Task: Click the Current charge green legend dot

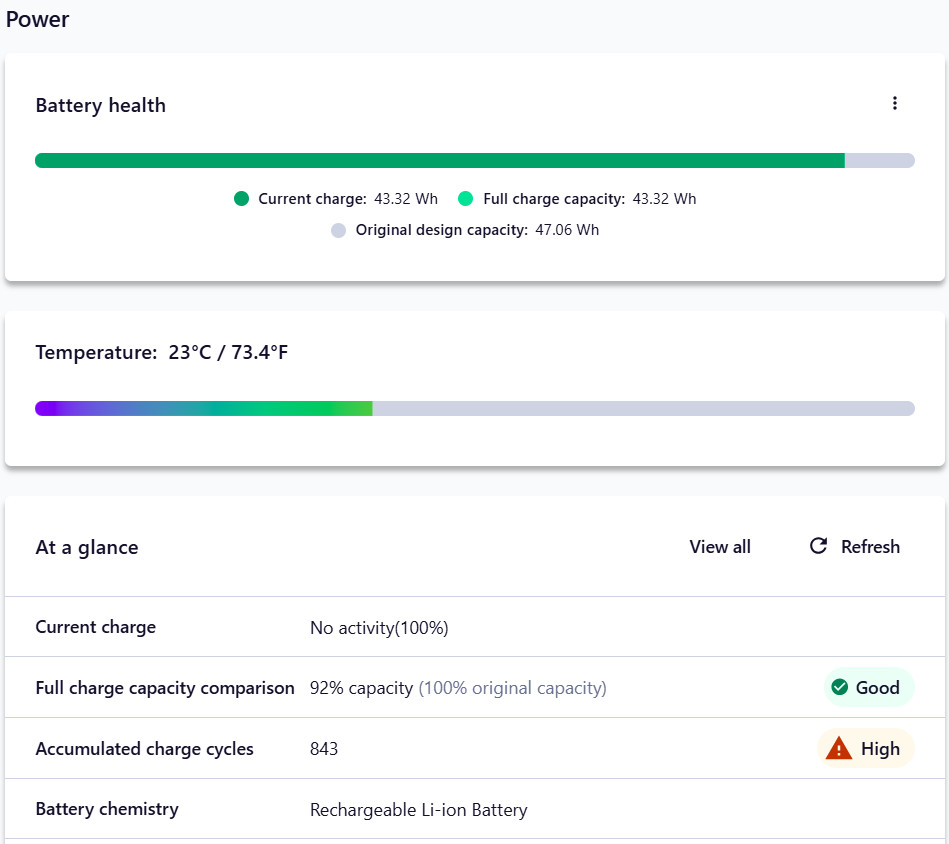Action: (x=241, y=198)
